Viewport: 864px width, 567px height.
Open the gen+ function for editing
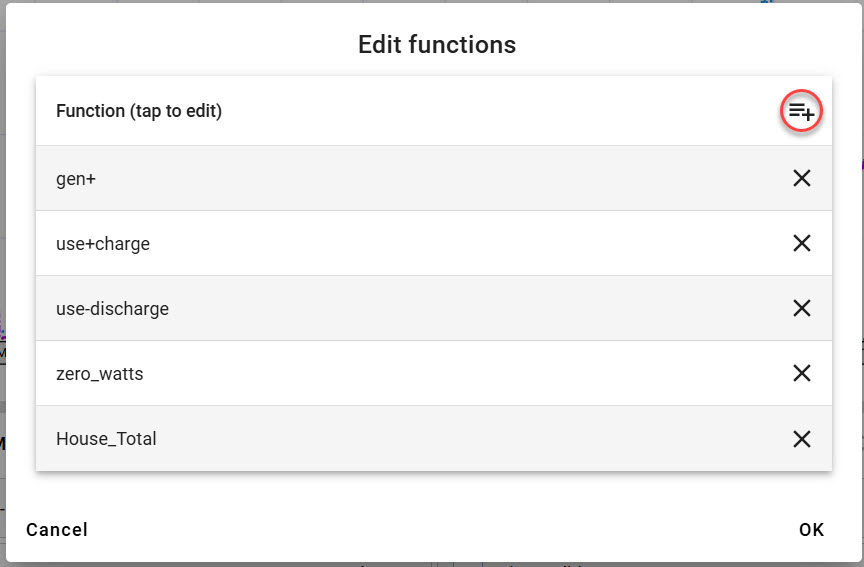point(76,179)
